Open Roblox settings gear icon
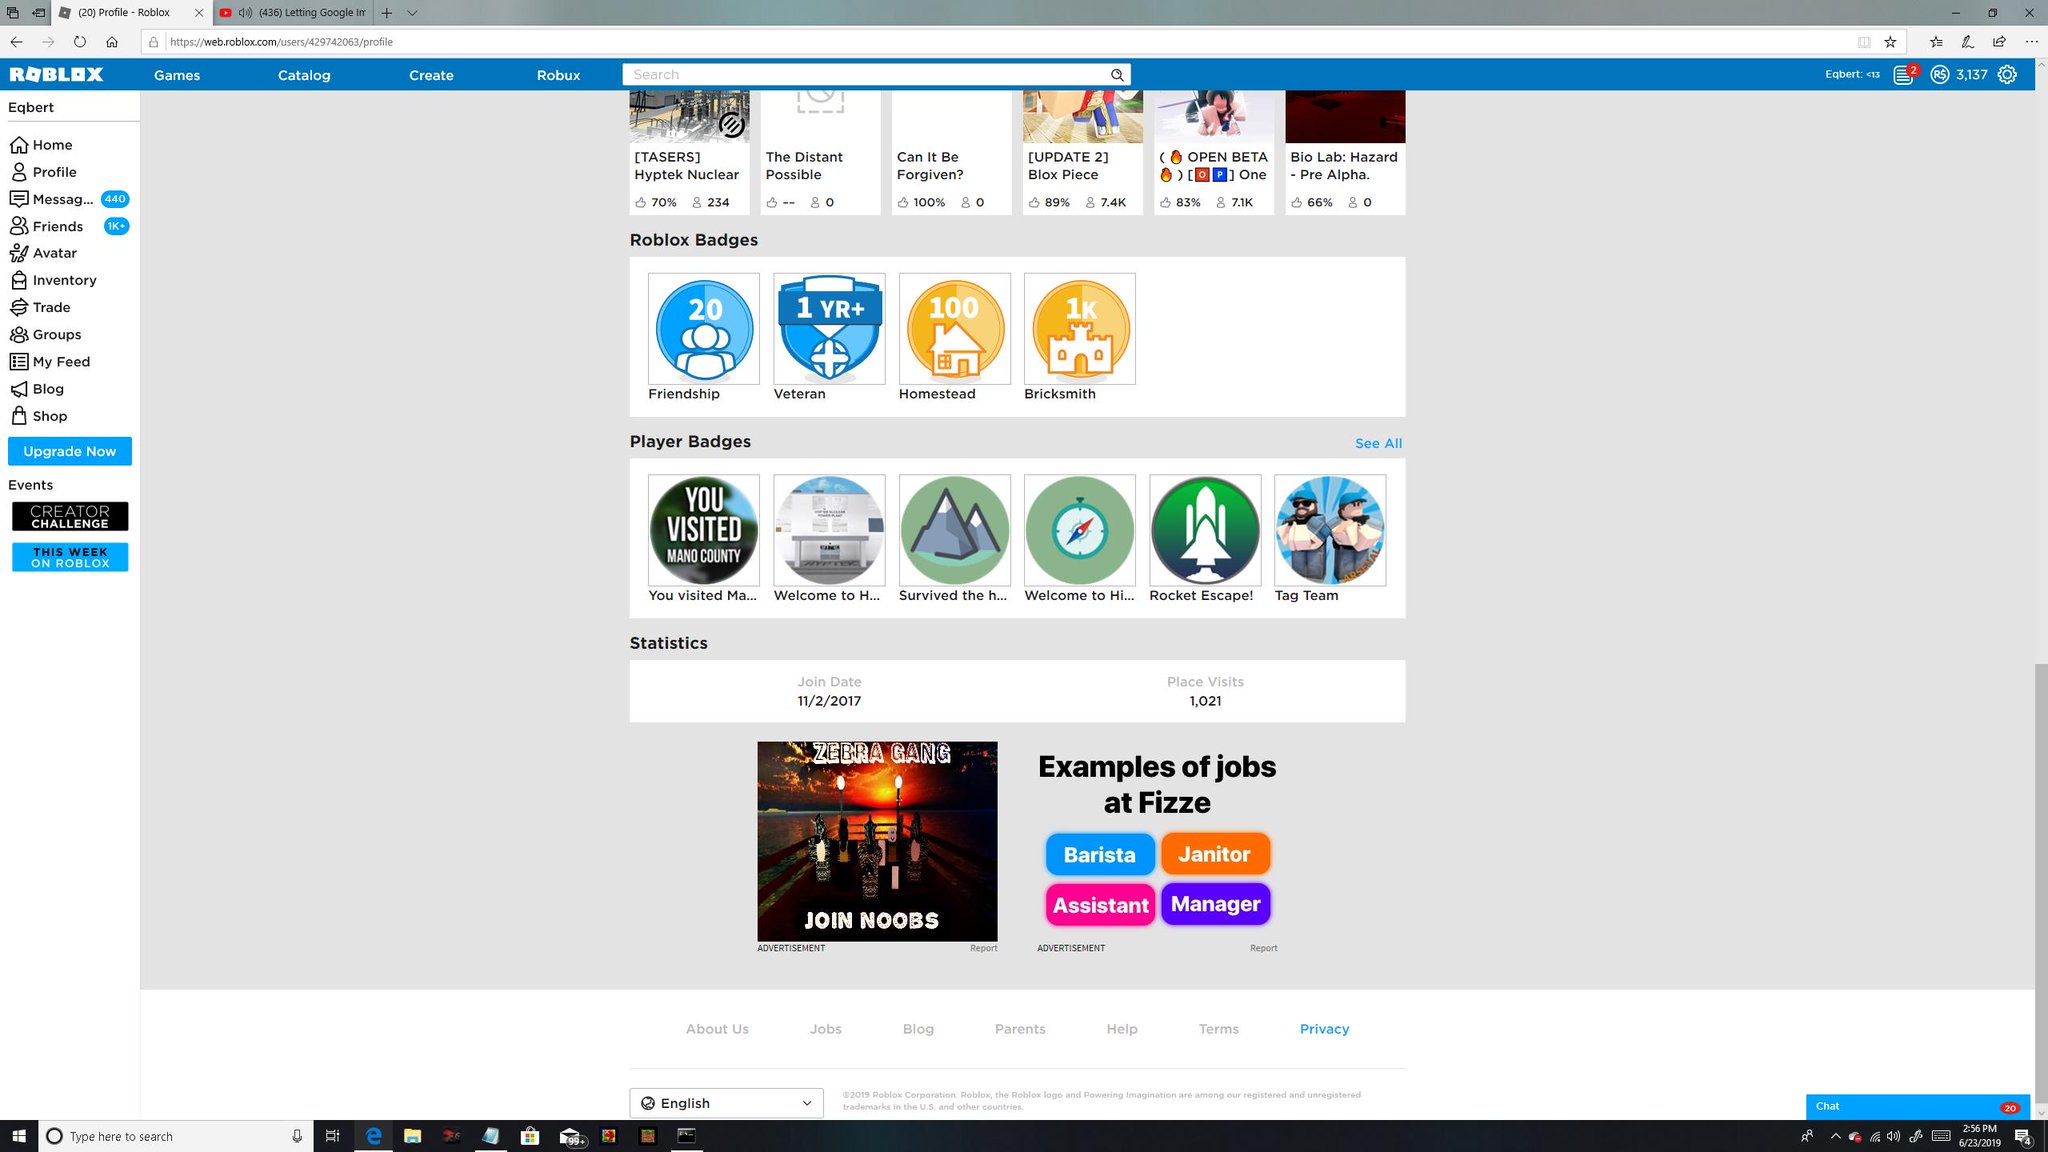The height and width of the screenshot is (1152, 2048). coord(2006,75)
